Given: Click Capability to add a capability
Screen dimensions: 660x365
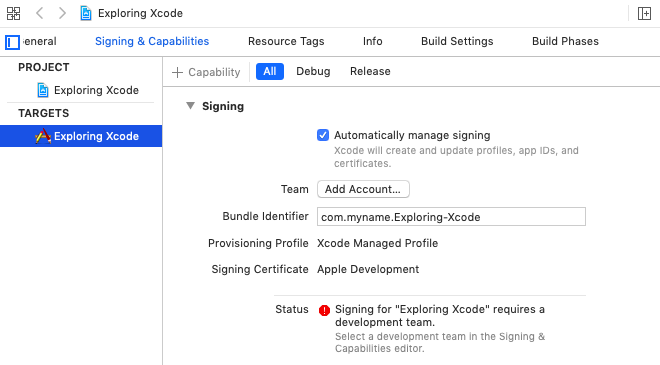Looking at the screenshot, I should [214, 72].
